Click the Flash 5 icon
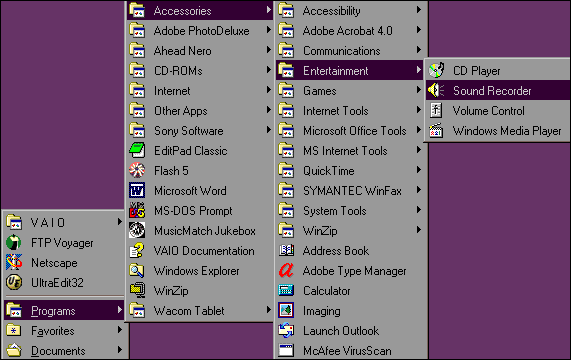 [137, 170]
